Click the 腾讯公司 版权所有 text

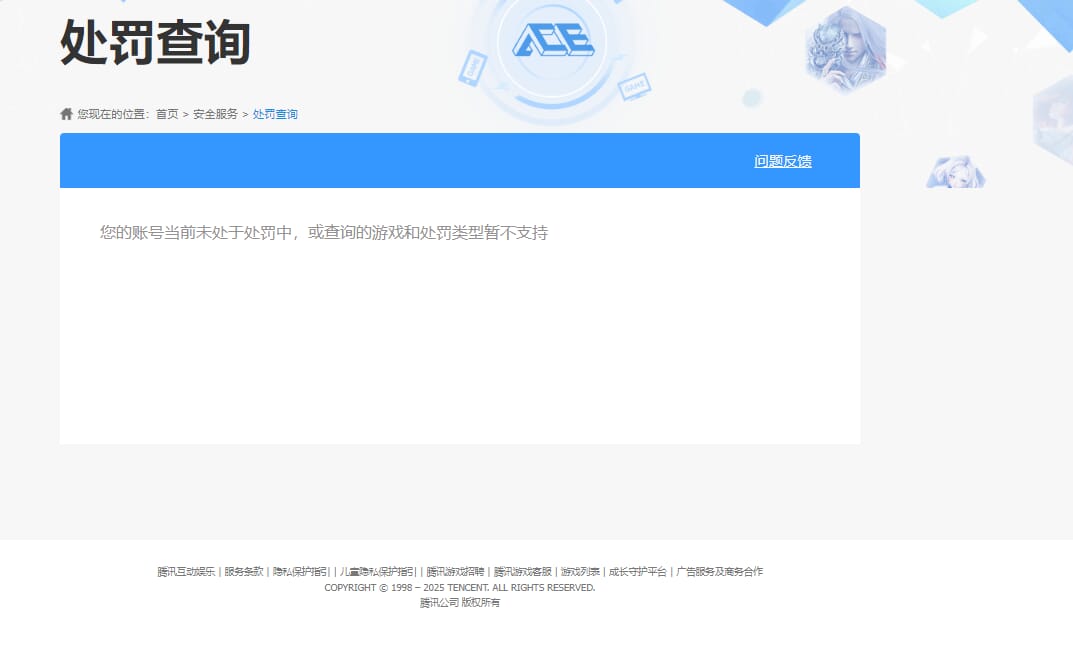(x=460, y=603)
